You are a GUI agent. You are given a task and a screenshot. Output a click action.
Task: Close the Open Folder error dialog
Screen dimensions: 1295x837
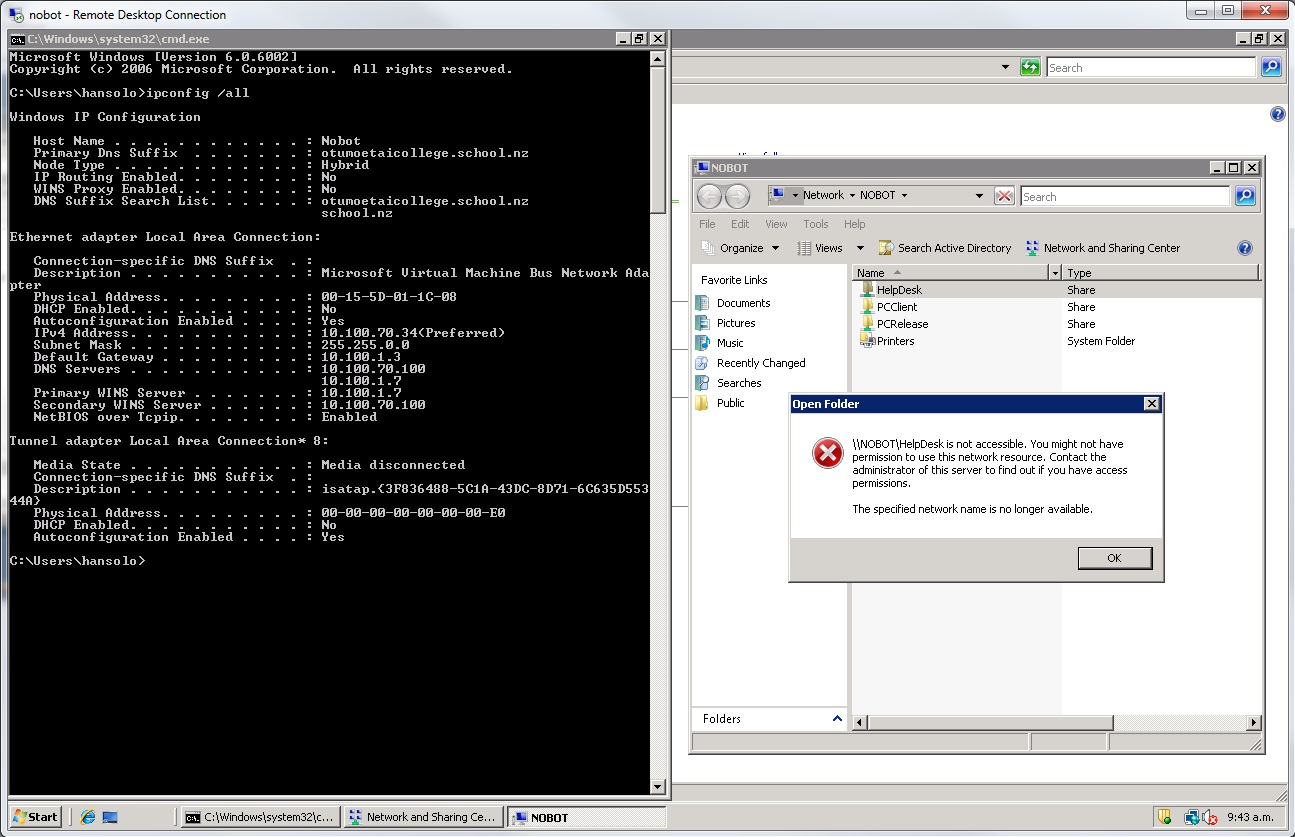[x=1152, y=404]
